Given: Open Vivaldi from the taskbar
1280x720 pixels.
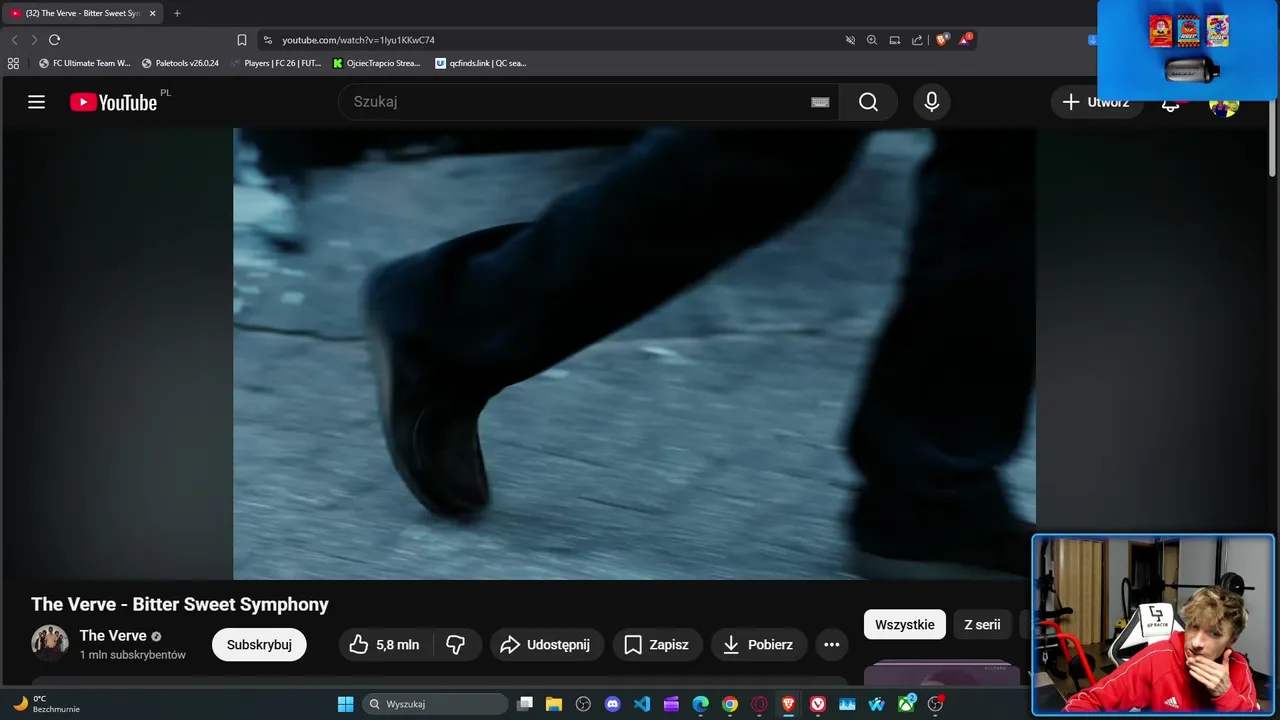Looking at the screenshot, I should (x=818, y=704).
